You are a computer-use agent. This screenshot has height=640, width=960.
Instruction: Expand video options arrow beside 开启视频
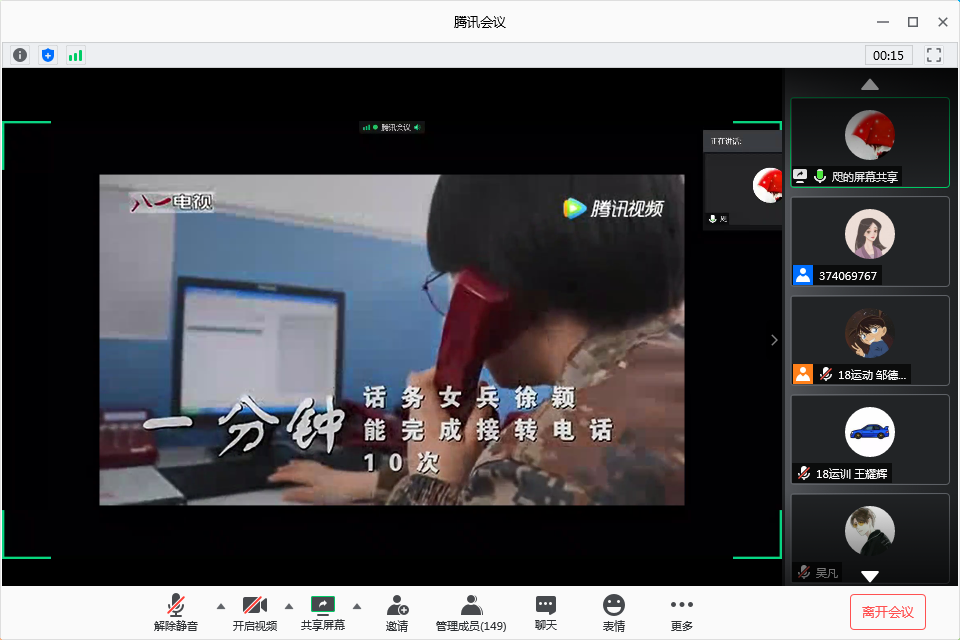[x=289, y=606]
